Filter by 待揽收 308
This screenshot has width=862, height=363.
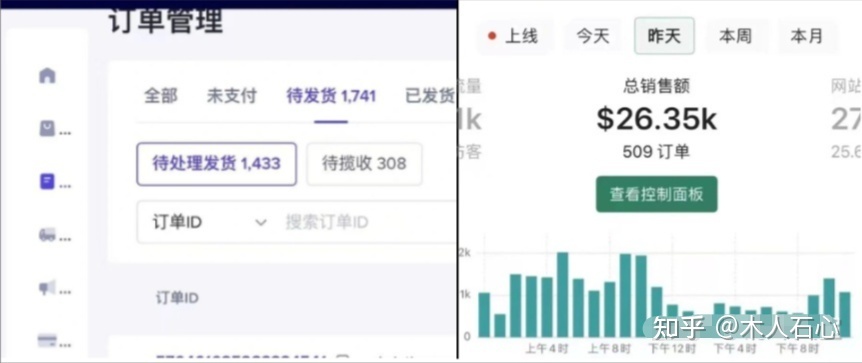[364, 164]
